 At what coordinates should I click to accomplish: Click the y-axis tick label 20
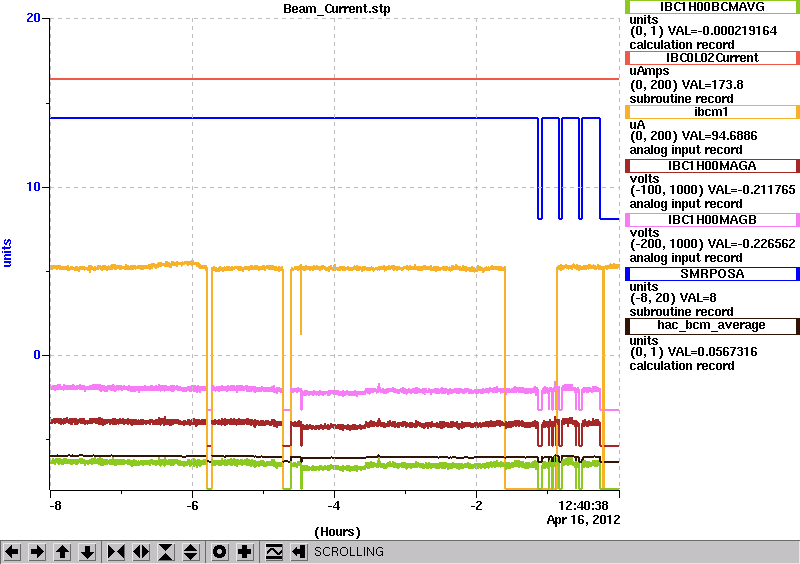point(33,18)
